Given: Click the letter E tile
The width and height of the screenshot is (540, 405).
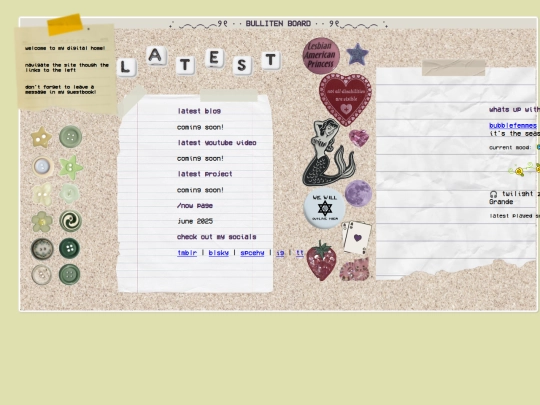Looking at the screenshot, I should point(214,58).
